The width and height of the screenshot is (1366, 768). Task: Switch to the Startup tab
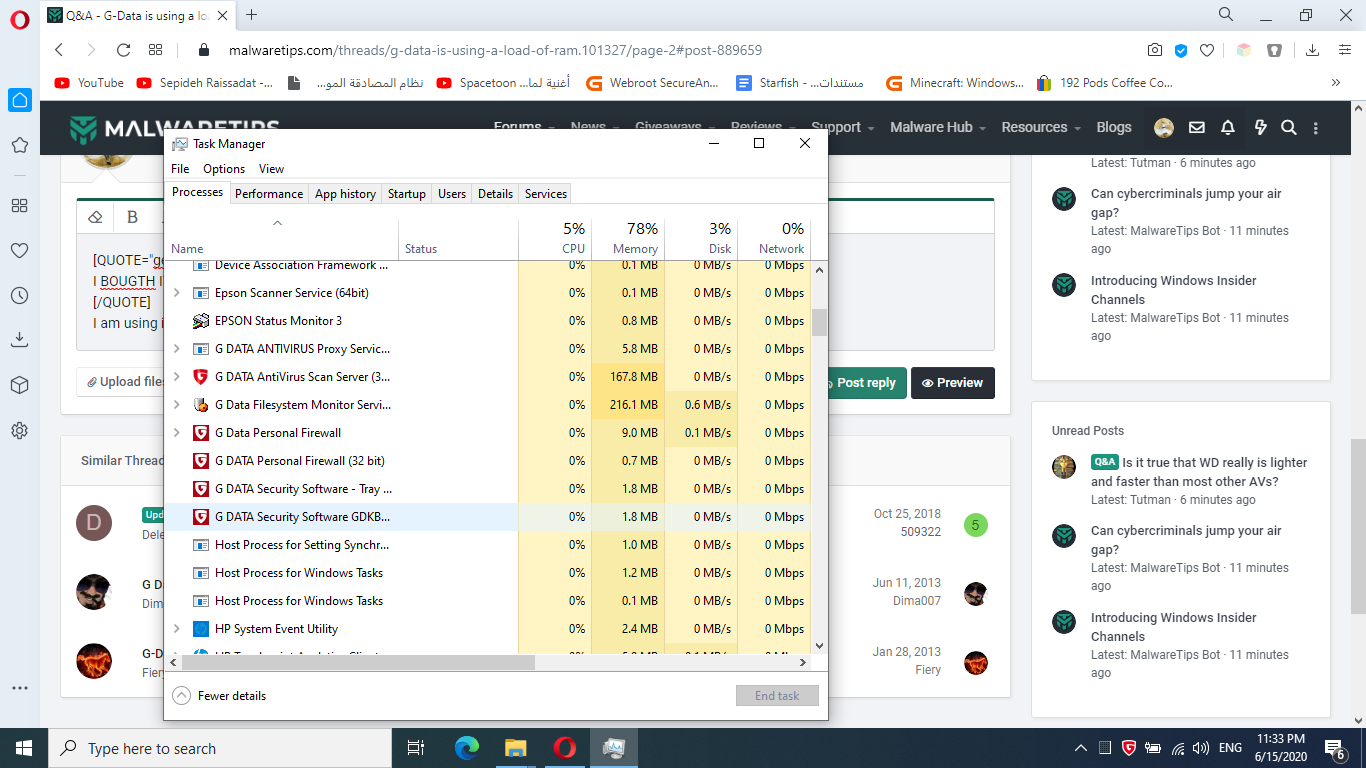coord(406,194)
